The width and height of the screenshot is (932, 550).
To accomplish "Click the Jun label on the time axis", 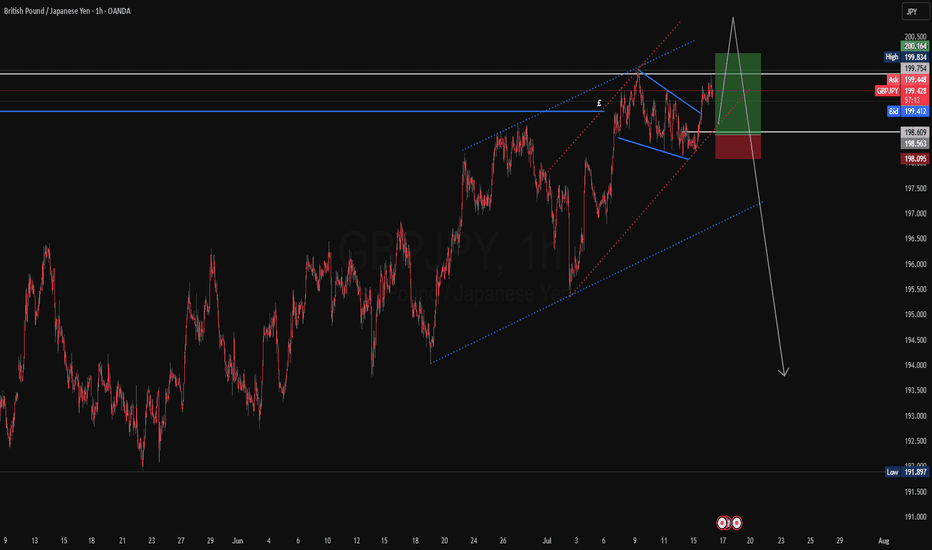I will pyautogui.click(x=238, y=540).
